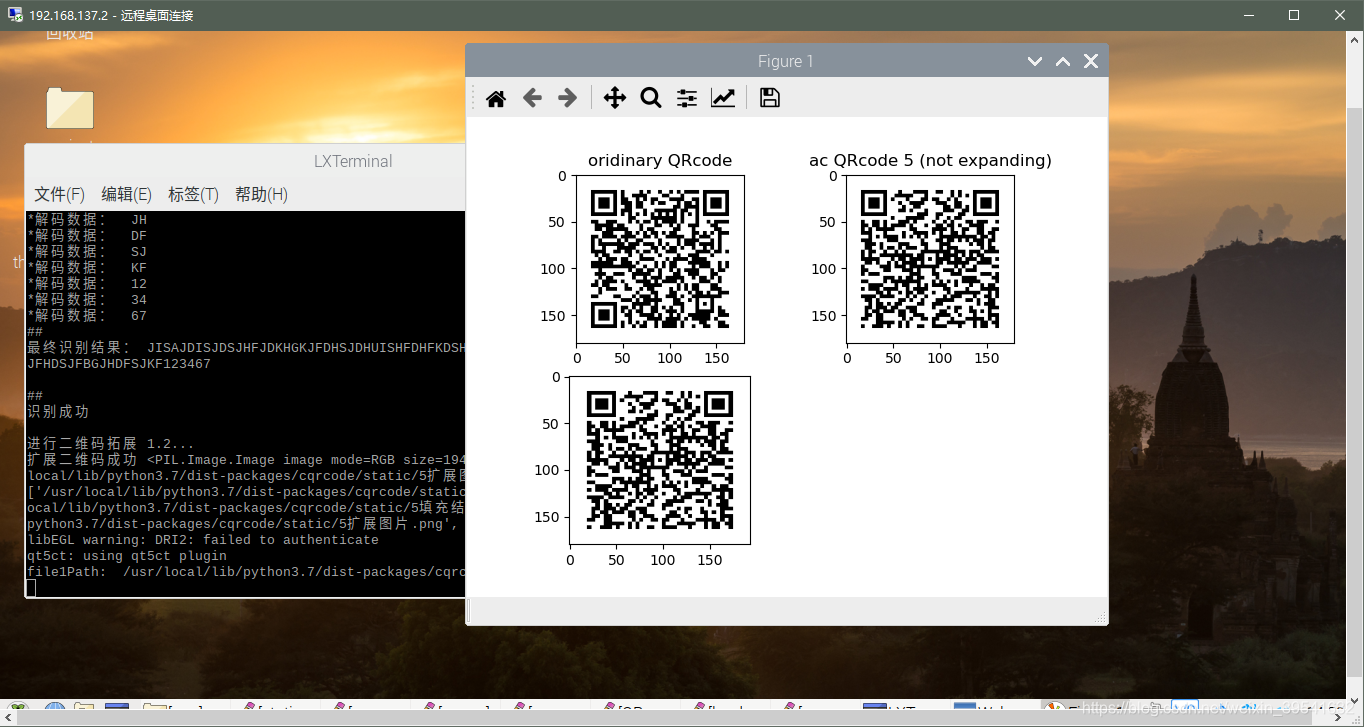Minimize the remote desktop connection window
Screen dimensions: 1364x727
pyautogui.click(x=1248, y=15)
